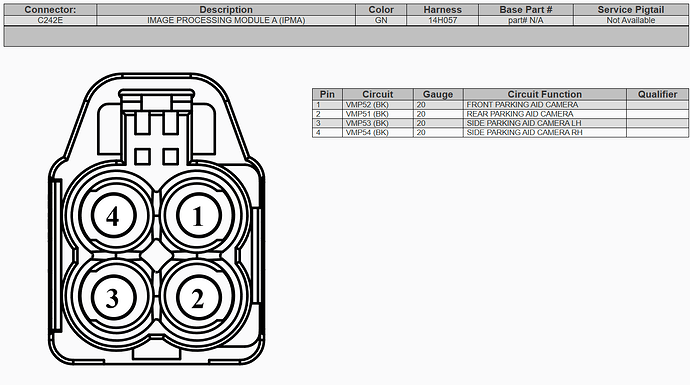The width and height of the screenshot is (690, 385).
Task: Click the C242E connector cell
Action: coord(50,20)
